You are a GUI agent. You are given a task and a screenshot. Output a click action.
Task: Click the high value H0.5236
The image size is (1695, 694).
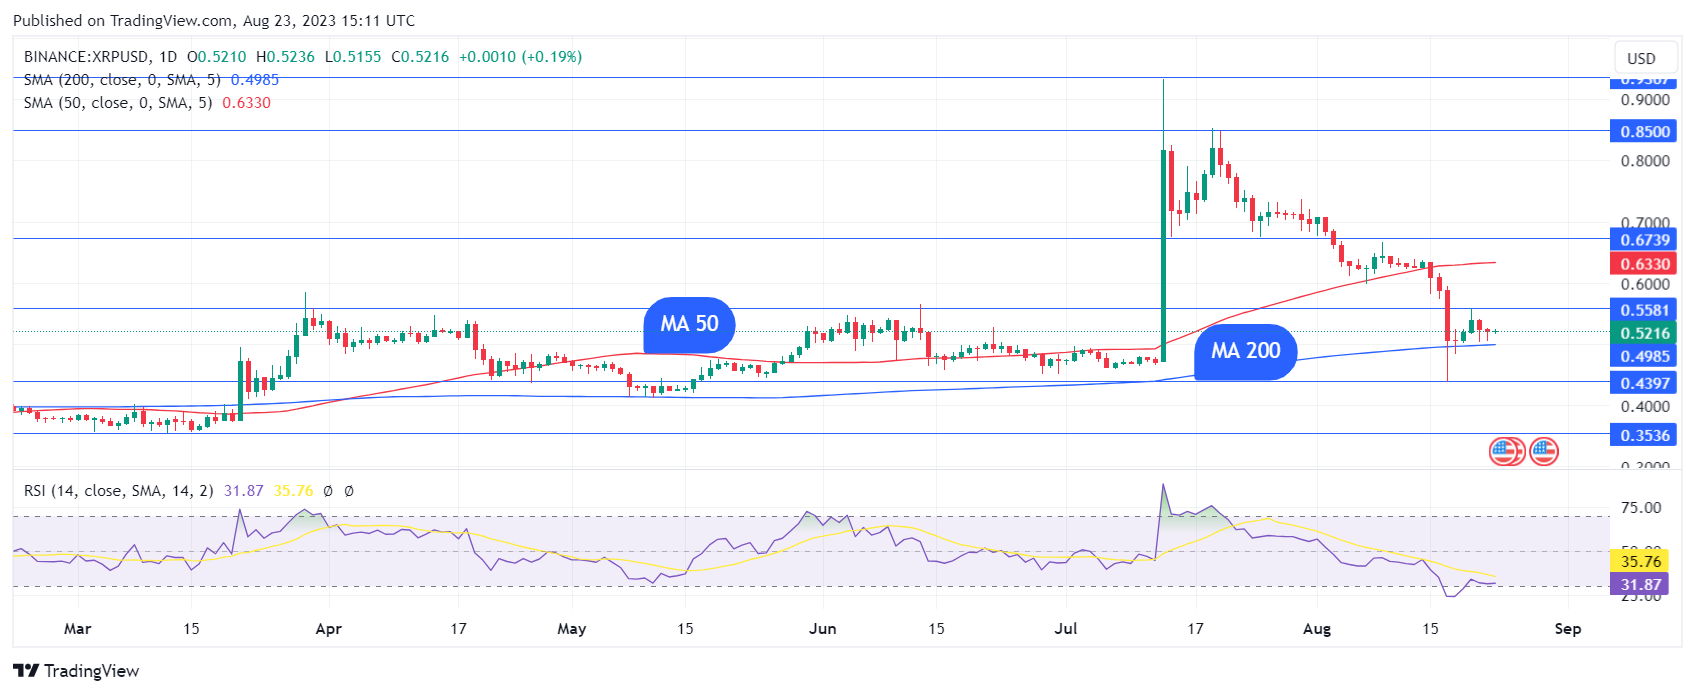(285, 57)
